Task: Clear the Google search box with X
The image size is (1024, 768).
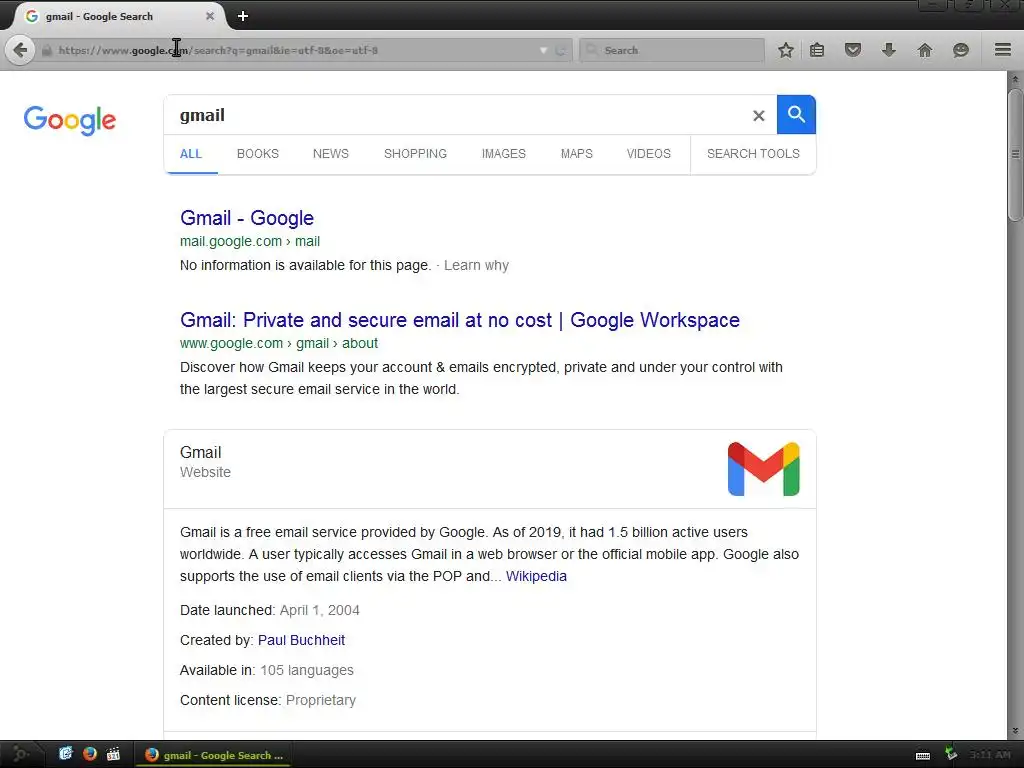Action: (x=758, y=116)
